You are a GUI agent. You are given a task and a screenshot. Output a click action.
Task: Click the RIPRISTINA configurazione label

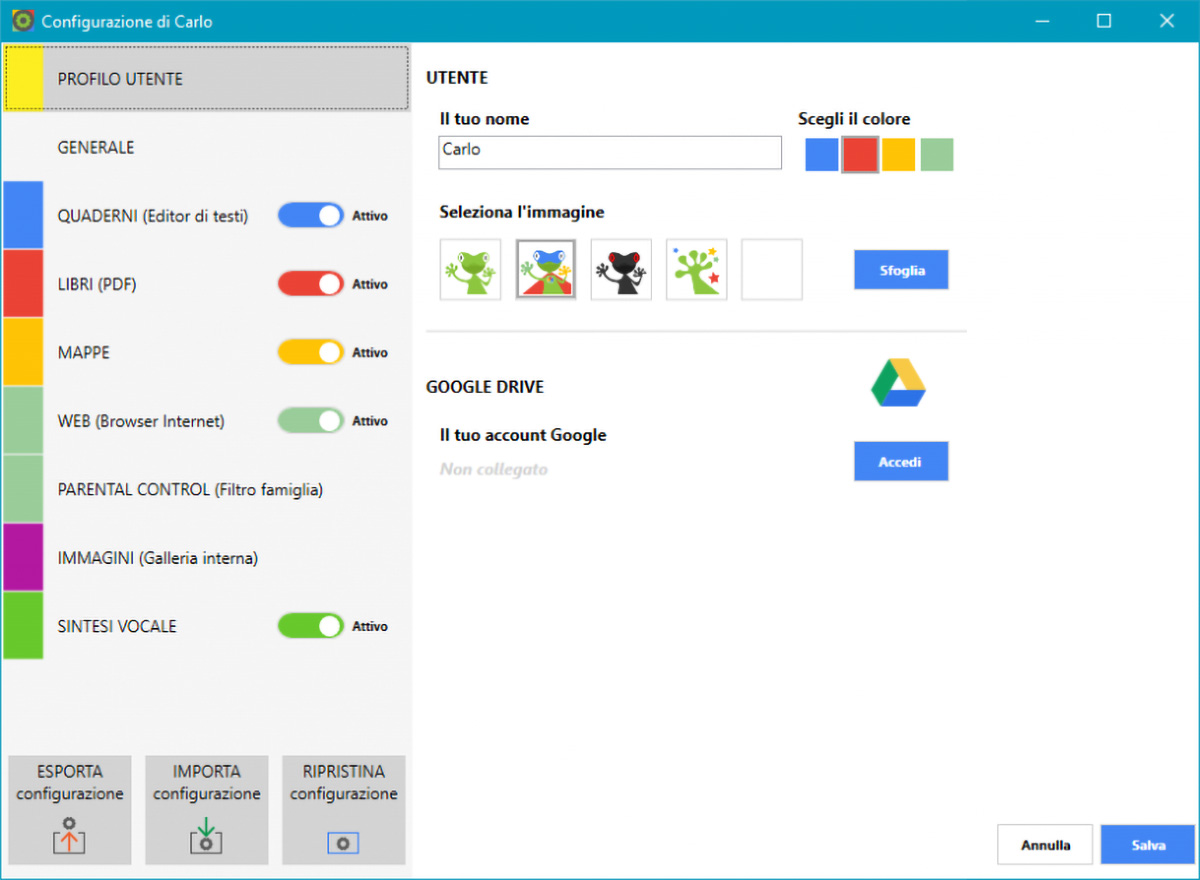click(344, 783)
